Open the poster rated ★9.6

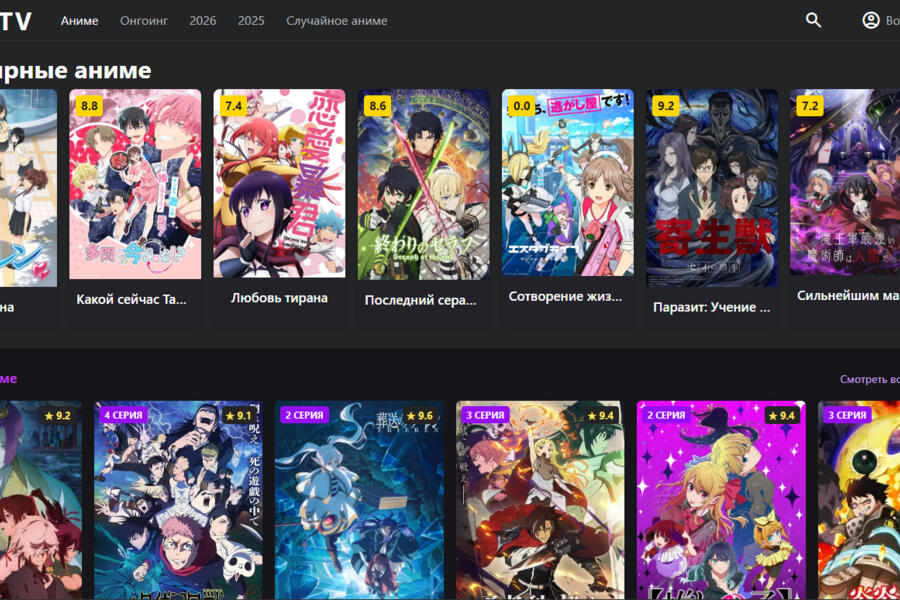coord(358,500)
